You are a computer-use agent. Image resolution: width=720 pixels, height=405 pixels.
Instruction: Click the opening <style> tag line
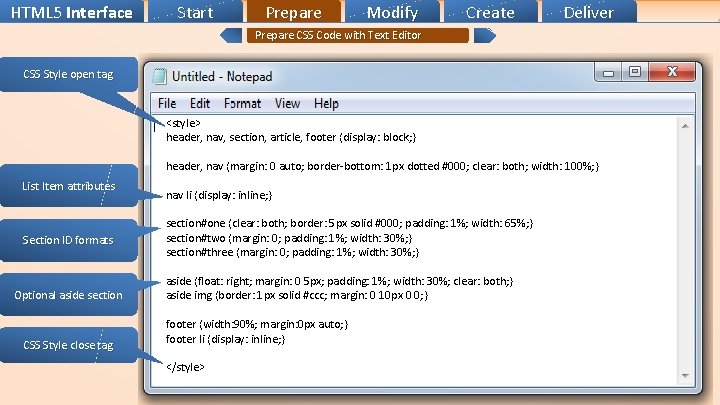tap(183, 123)
